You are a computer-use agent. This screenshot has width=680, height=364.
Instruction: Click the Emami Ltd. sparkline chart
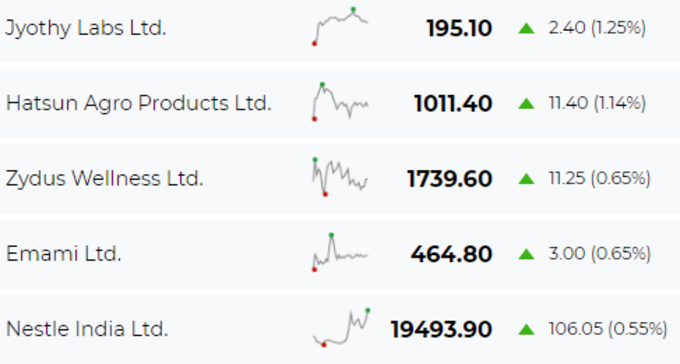point(340,252)
